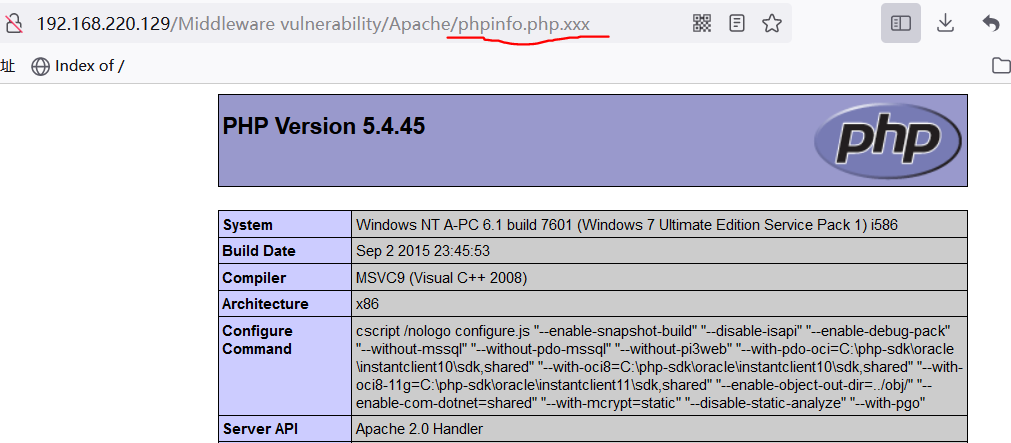The height and width of the screenshot is (443, 1011).
Task: Select 'MSVC9 (Visual C++ 2008)' value
Action: 442,278
